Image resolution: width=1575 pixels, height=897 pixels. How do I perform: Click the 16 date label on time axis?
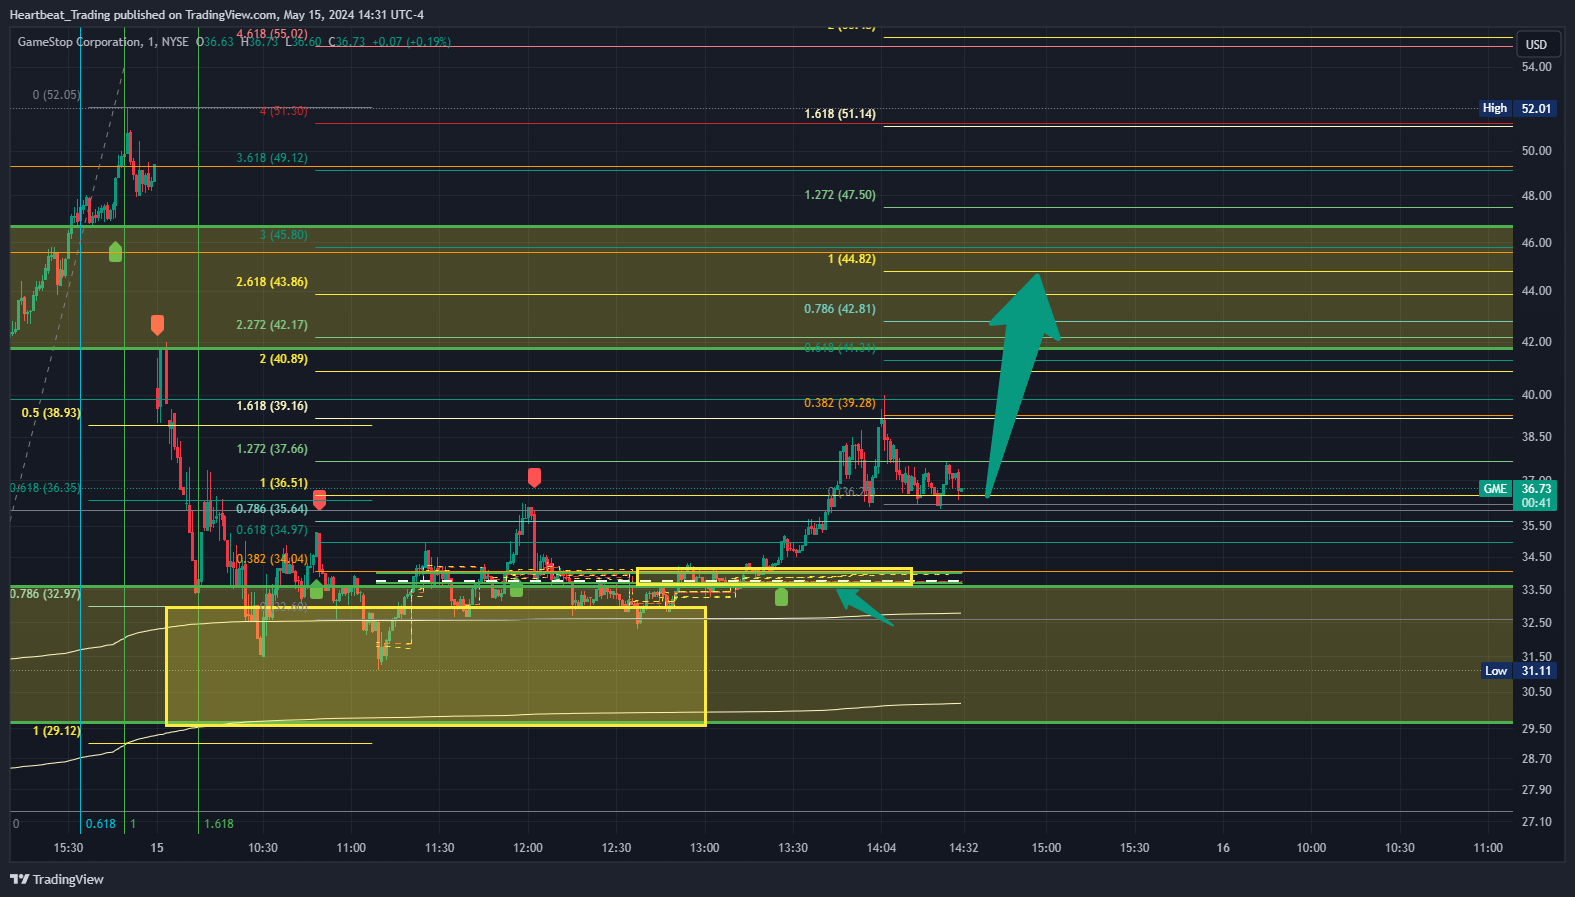click(x=1223, y=848)
